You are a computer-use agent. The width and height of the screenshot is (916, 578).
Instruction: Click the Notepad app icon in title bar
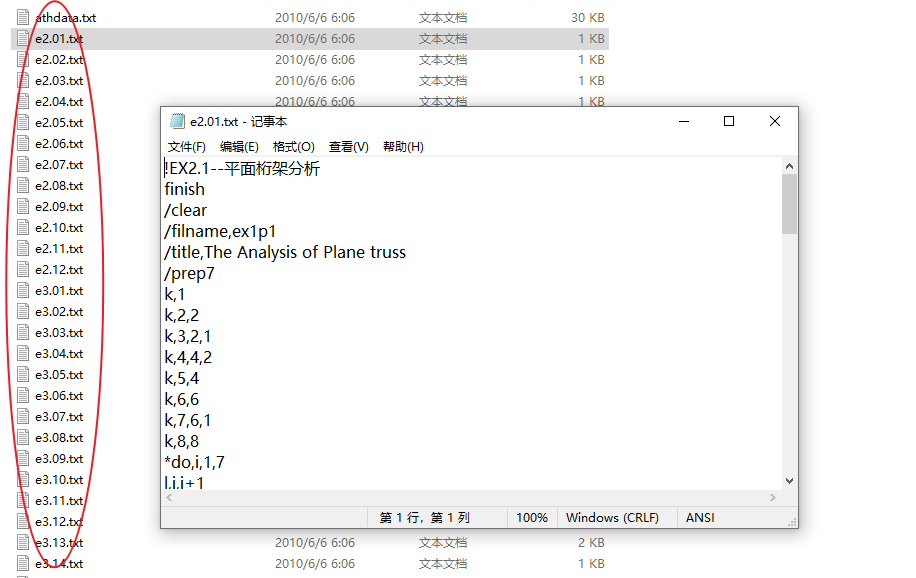[x=177, y=121]
